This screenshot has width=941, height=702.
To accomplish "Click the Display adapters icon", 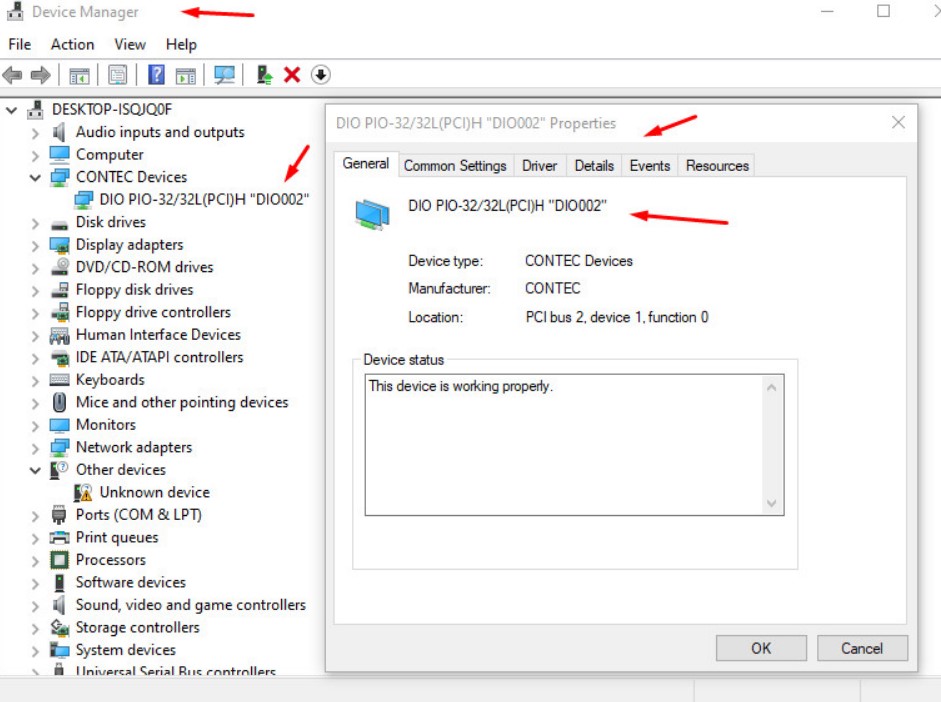I will point(59,245).
